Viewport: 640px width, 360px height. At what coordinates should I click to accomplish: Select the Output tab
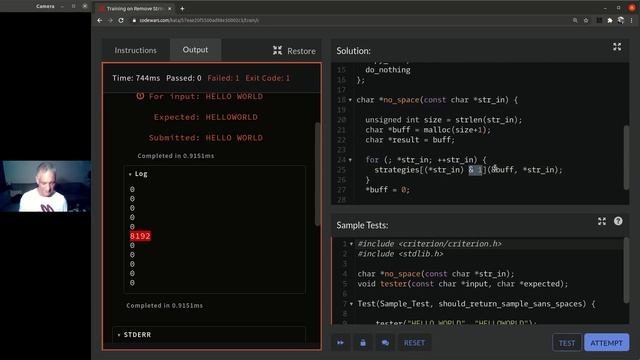pyautogui.click(x=195, y=50)
